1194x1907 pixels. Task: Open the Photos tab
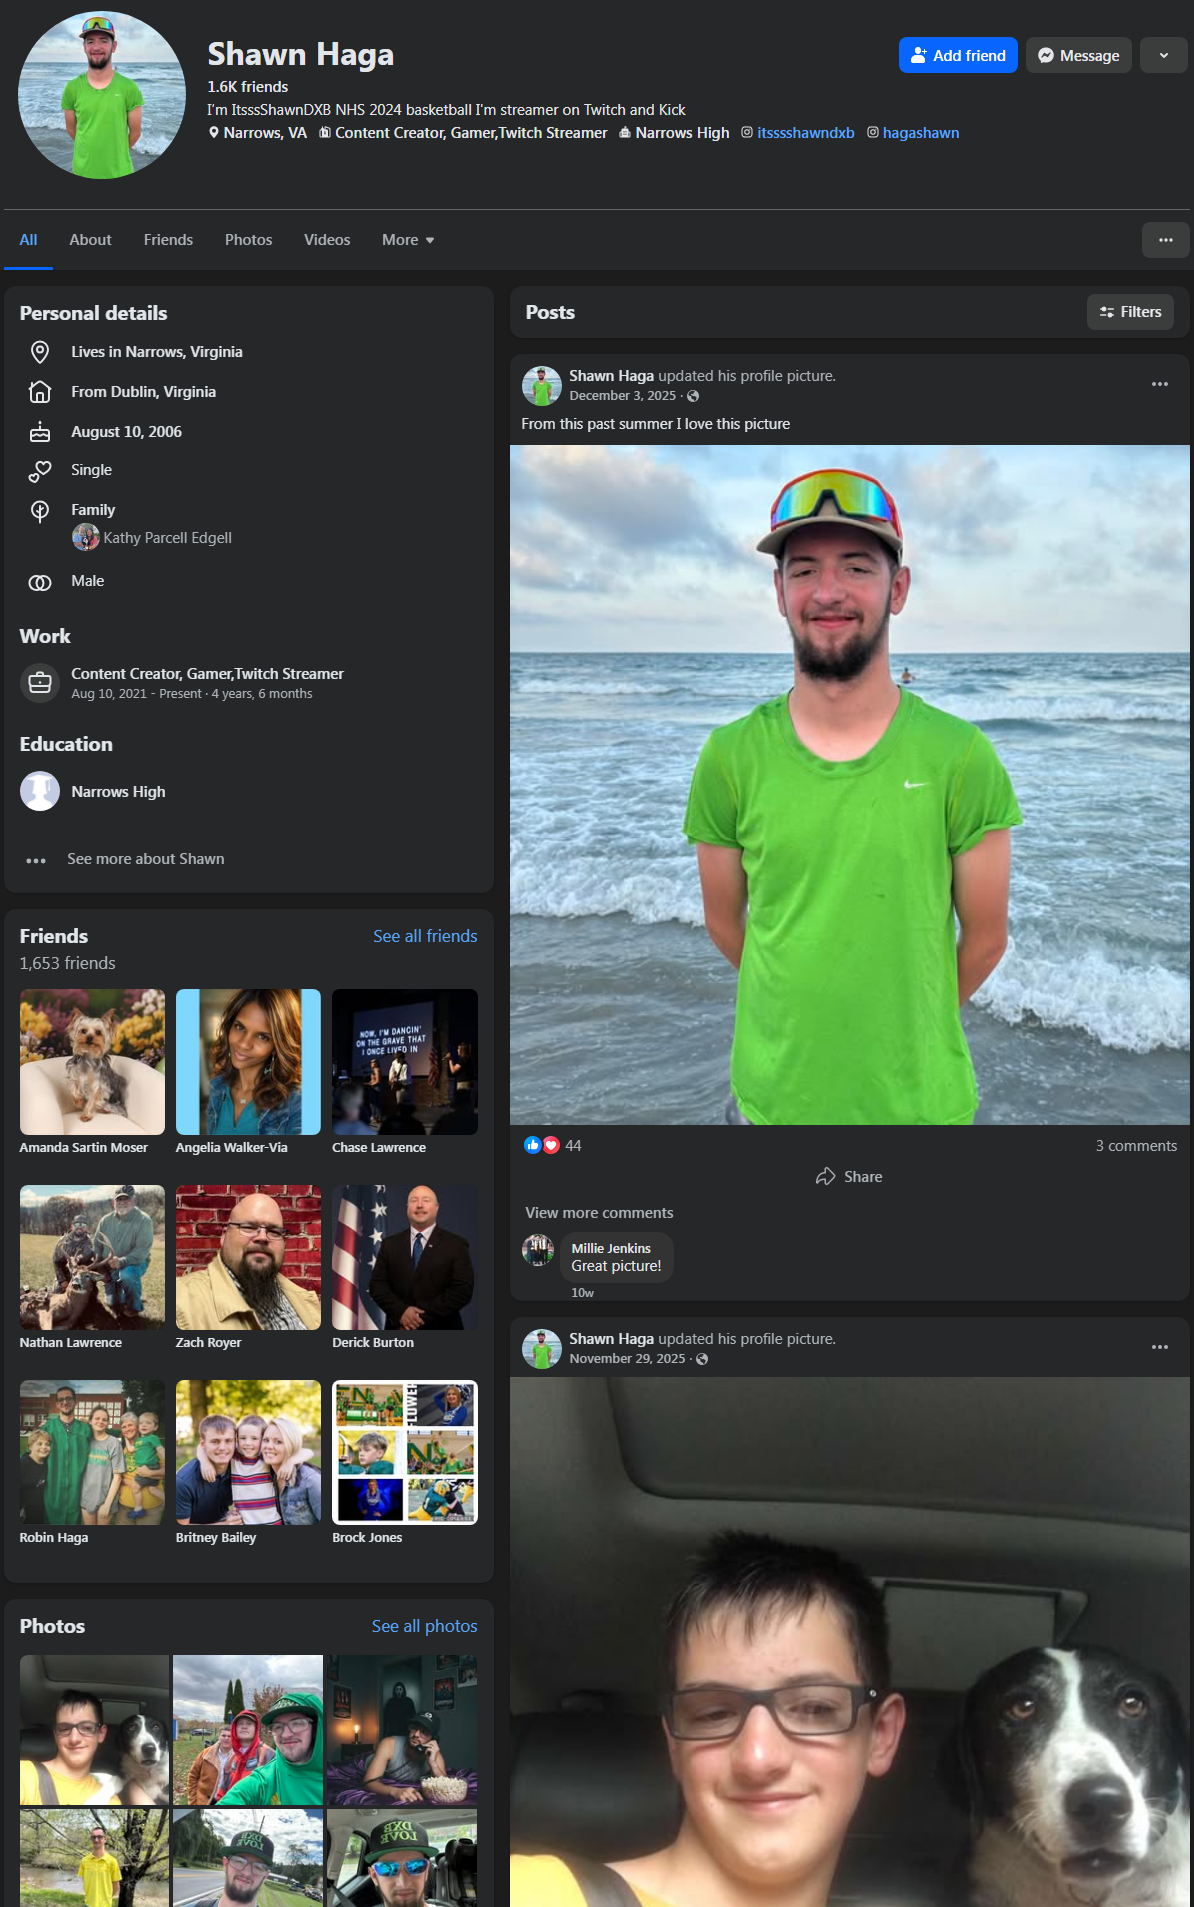click(x=248, y=240)
